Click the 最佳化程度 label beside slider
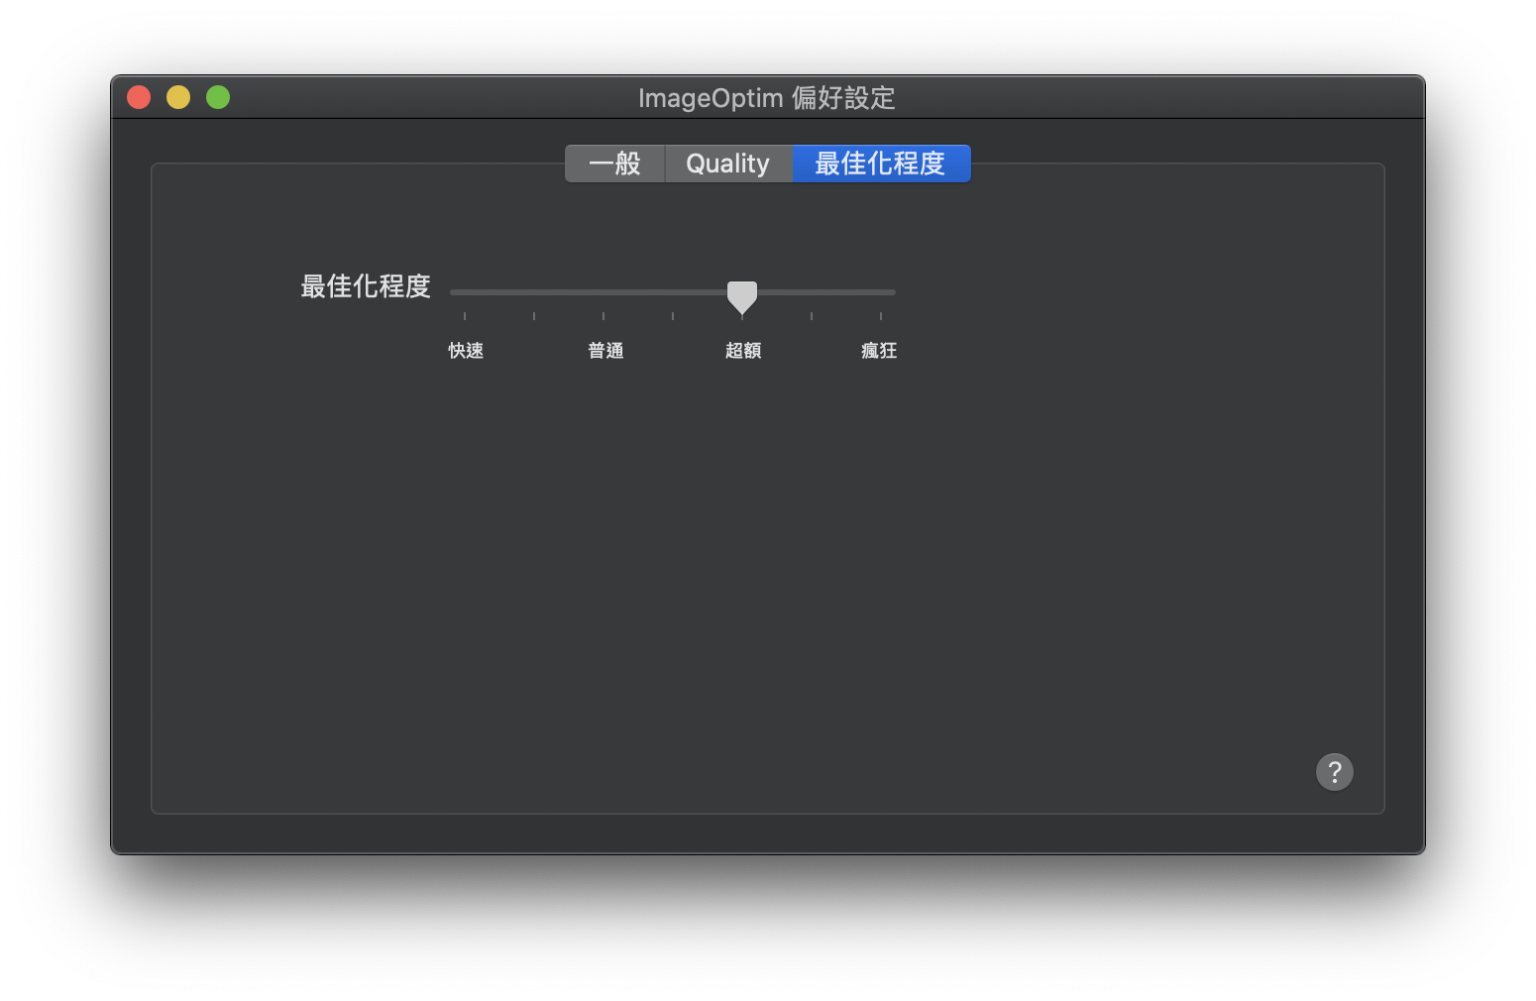Screen dimensions: 1536x1001 366,286
